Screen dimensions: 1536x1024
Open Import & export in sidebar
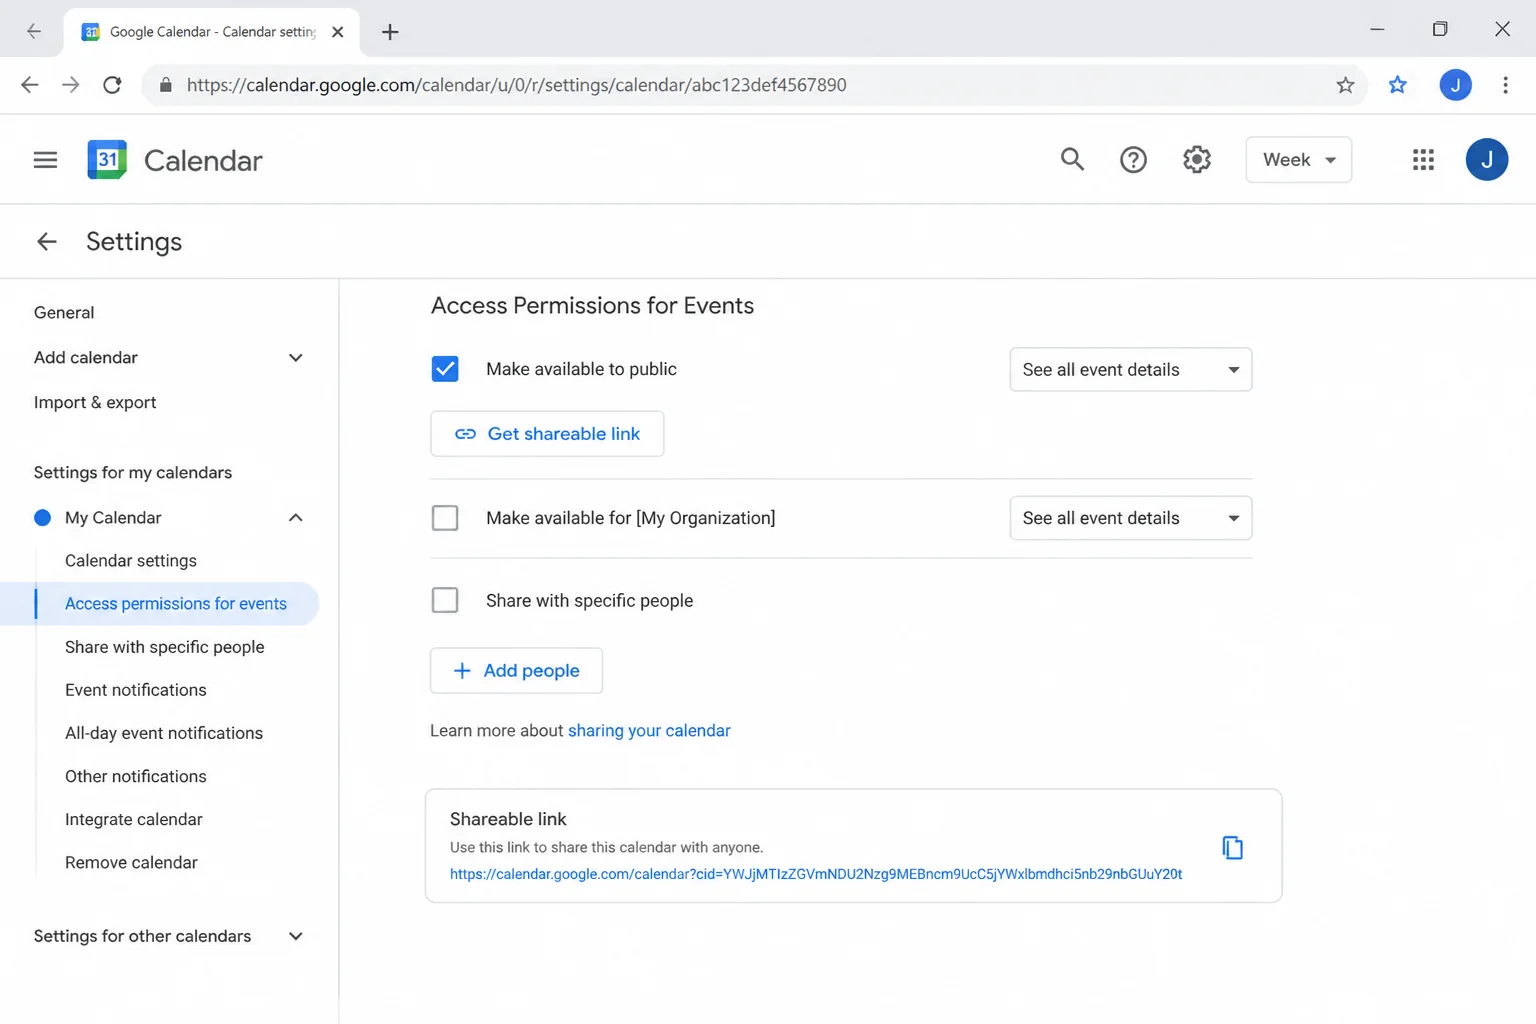click(95, 402)
